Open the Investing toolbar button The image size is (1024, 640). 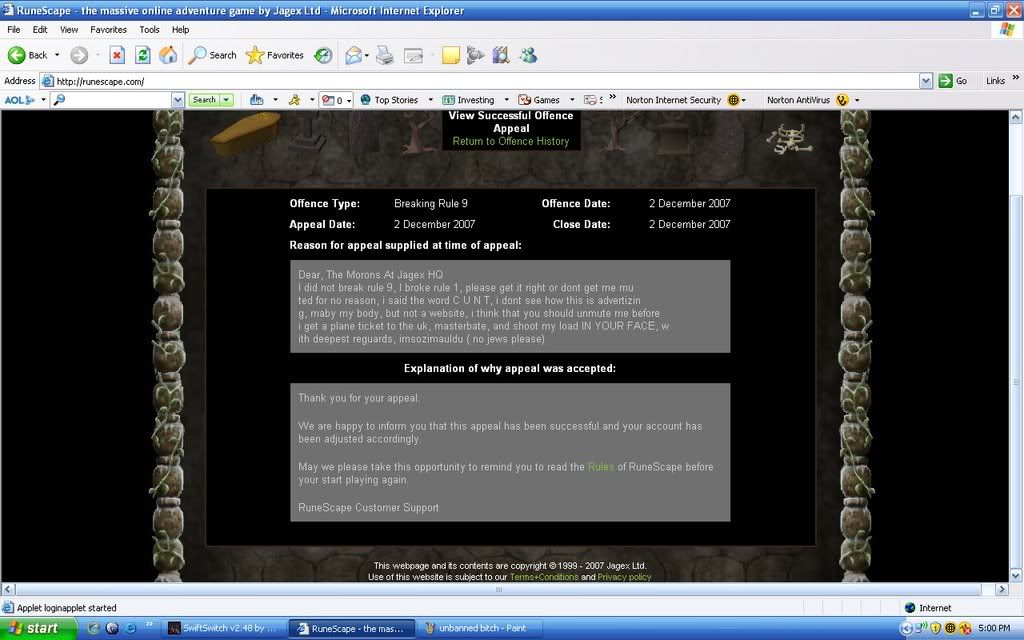coord(468,100)
